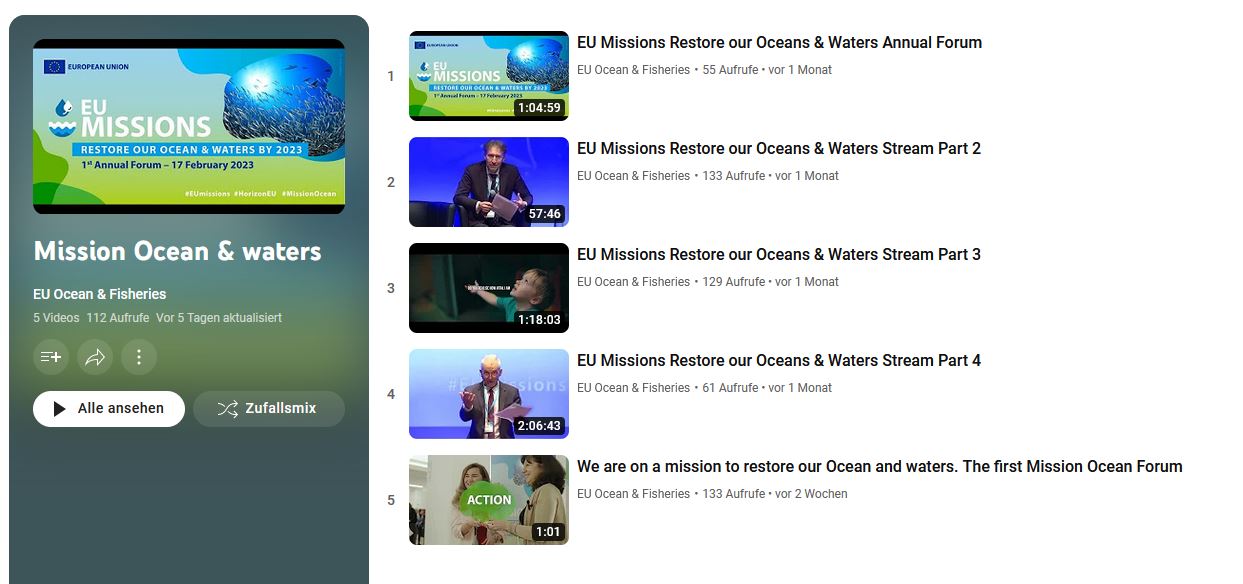Start shuffle with the Zufallsmix button
The height and width of the screenshot is (584, 1243).
click(x=269, y=409)
